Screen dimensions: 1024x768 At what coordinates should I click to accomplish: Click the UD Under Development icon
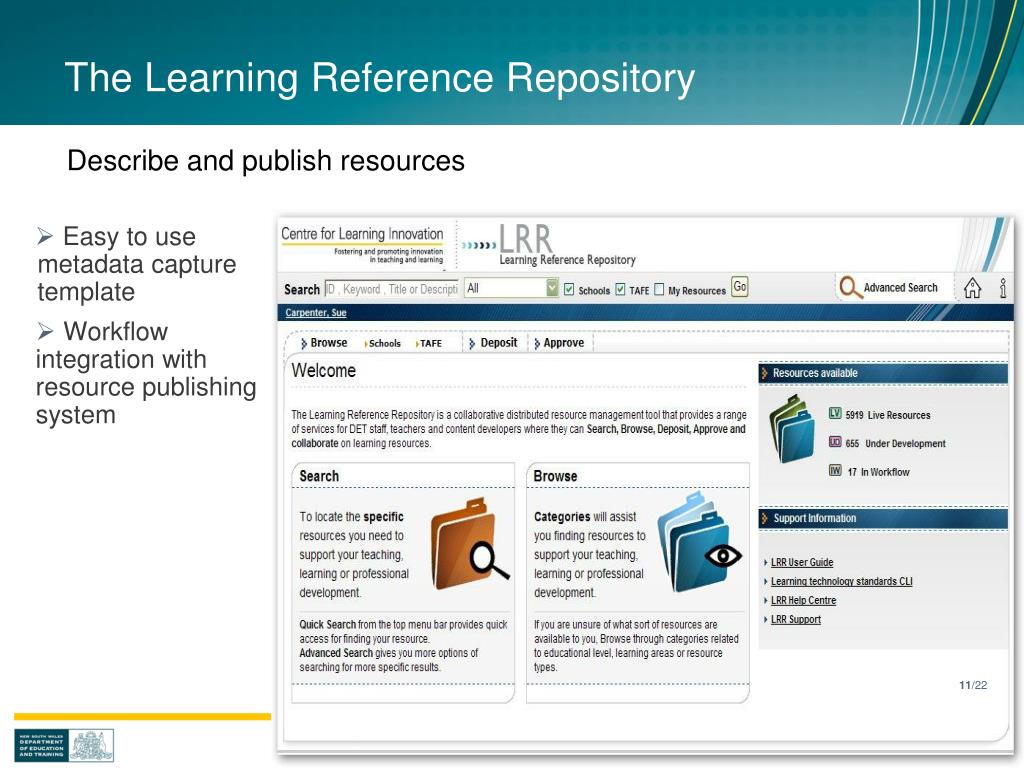[x=835, y=442]
